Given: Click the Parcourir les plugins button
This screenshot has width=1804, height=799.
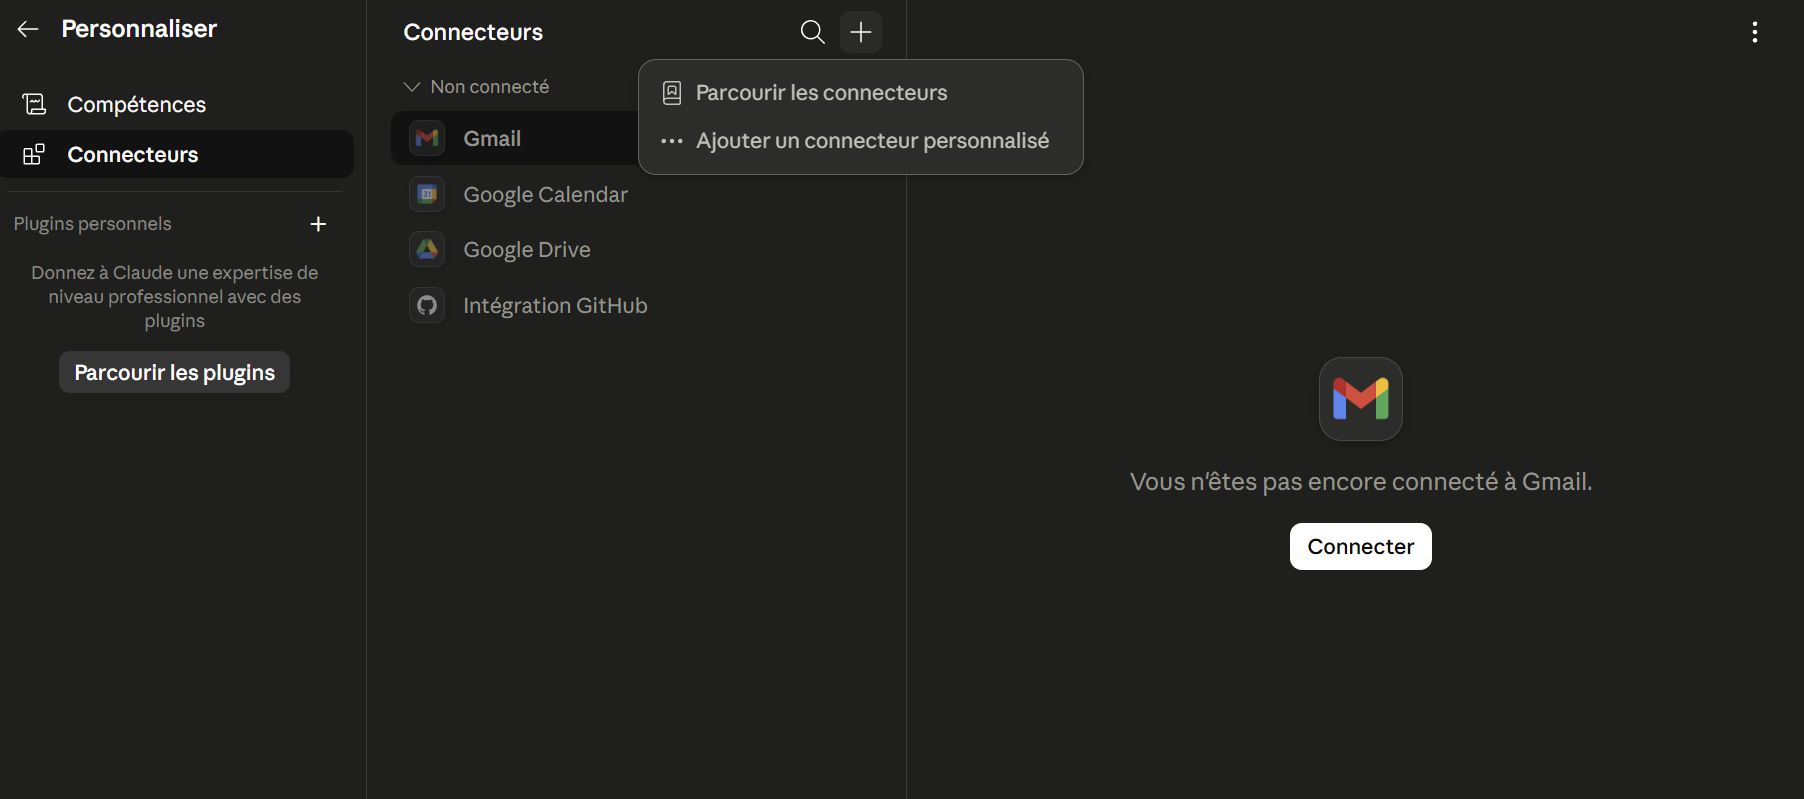Looking at the screenshot, I should pyautogui.click(x=174, y=372).
